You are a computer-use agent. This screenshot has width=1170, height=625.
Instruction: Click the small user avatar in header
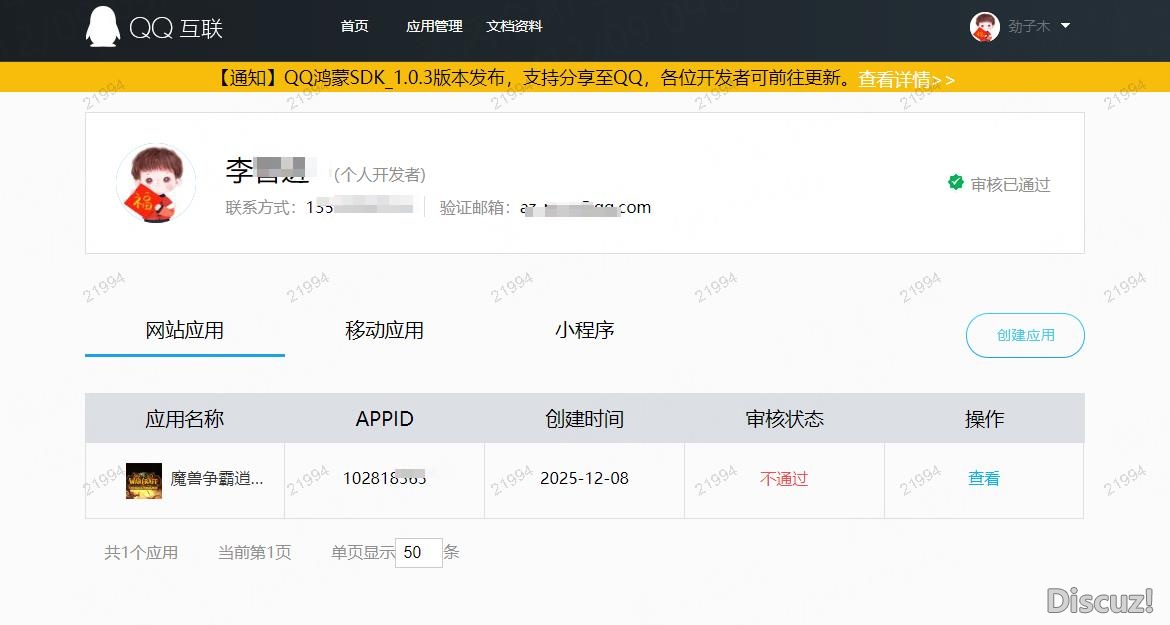[984, 27]
